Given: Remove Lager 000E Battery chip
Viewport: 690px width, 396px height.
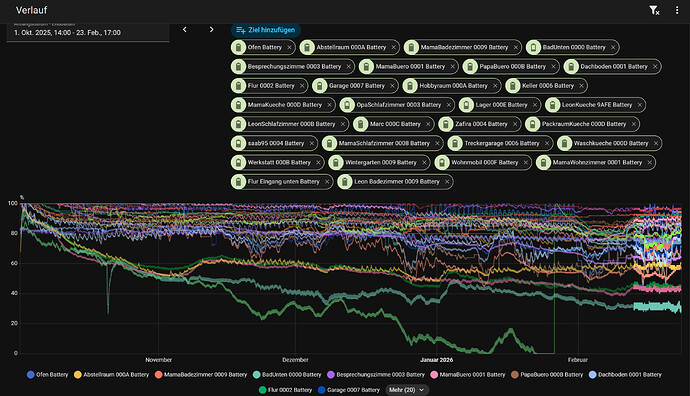Looking at the screenshot, I should [x=535, y=105].
